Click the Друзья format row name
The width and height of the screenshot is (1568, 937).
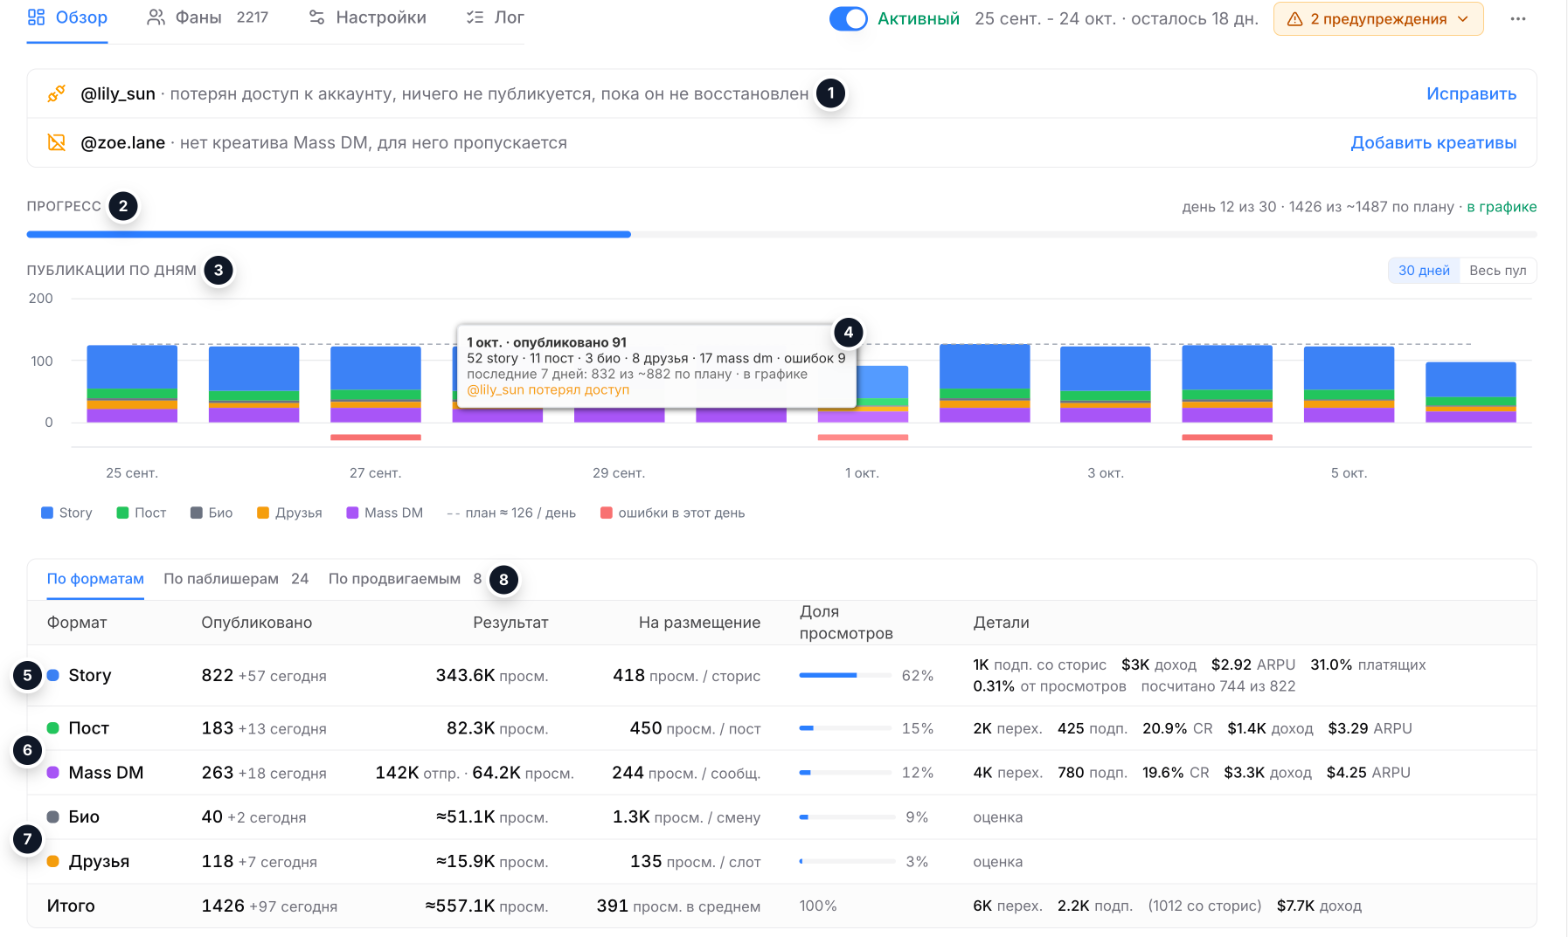click(x=99, y=862)
